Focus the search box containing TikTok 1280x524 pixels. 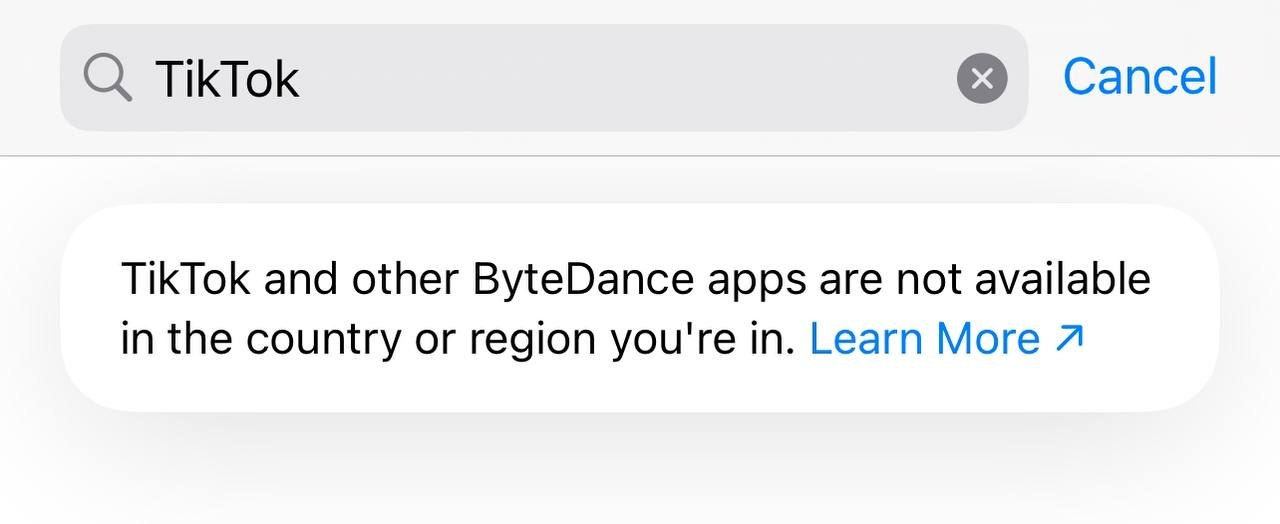[x=544, y=78]
